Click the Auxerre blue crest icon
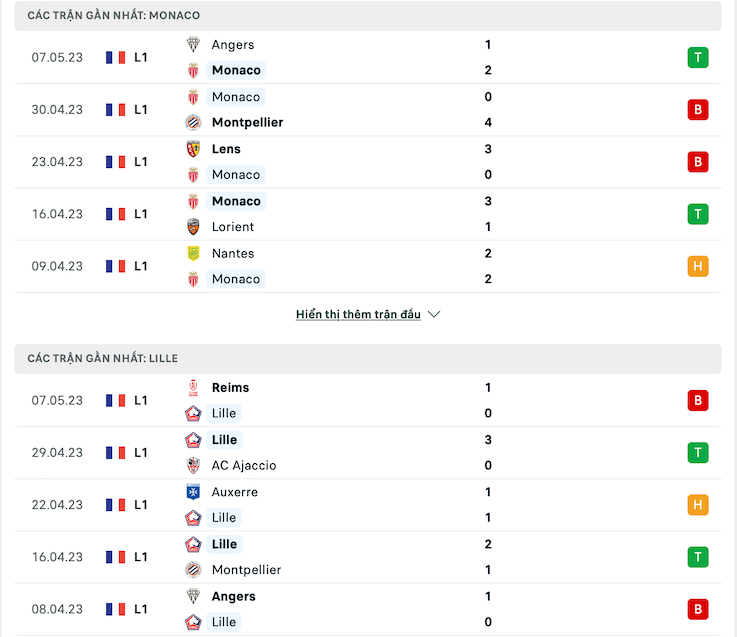This screenshot has width=737, height=637. (193, 492)
